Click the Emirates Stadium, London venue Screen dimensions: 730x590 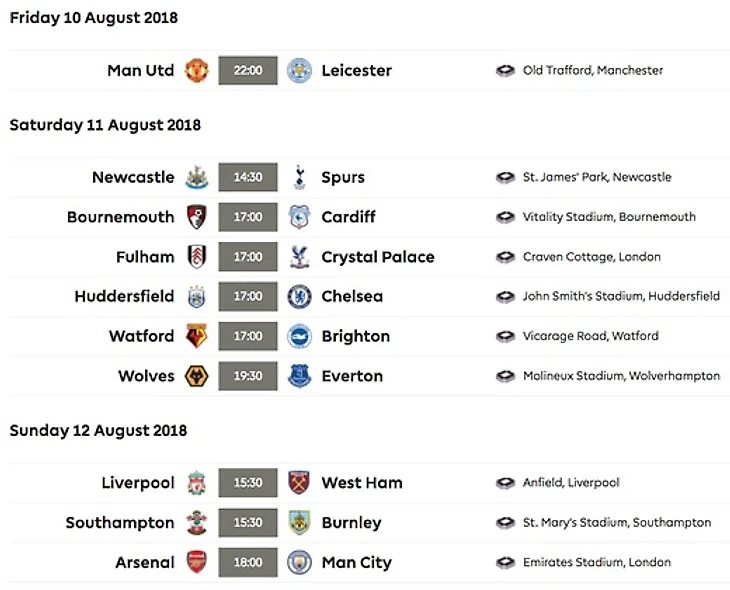(597, 563)
